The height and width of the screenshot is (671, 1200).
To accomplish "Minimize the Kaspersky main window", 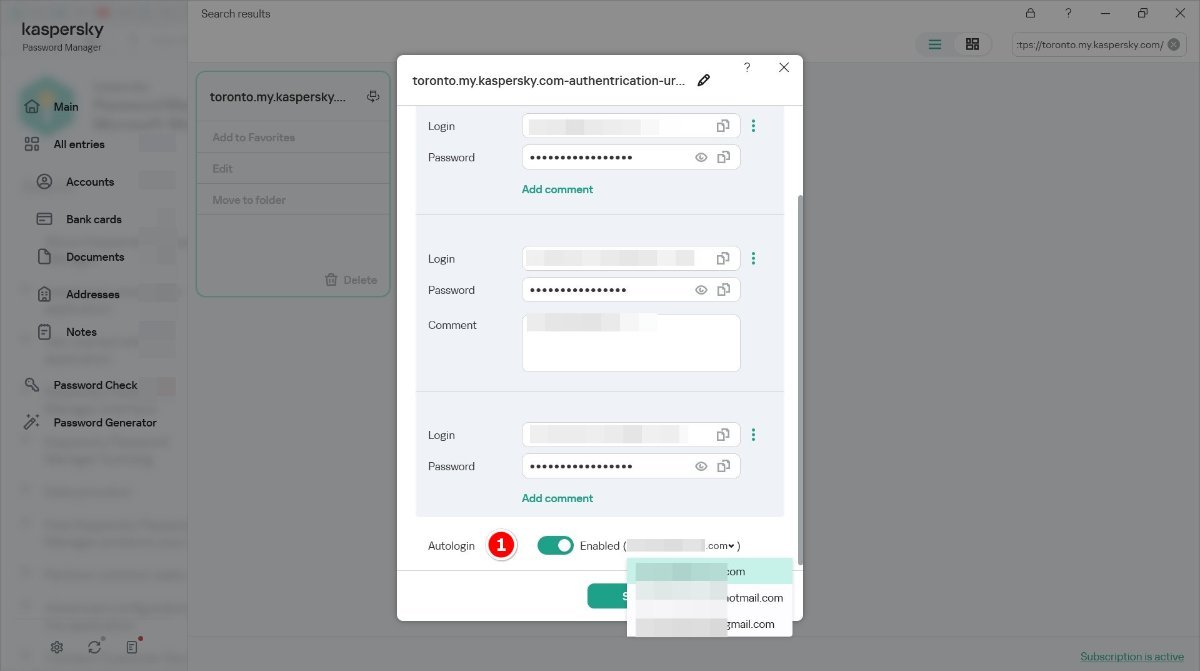I will tap(1105, 13).
